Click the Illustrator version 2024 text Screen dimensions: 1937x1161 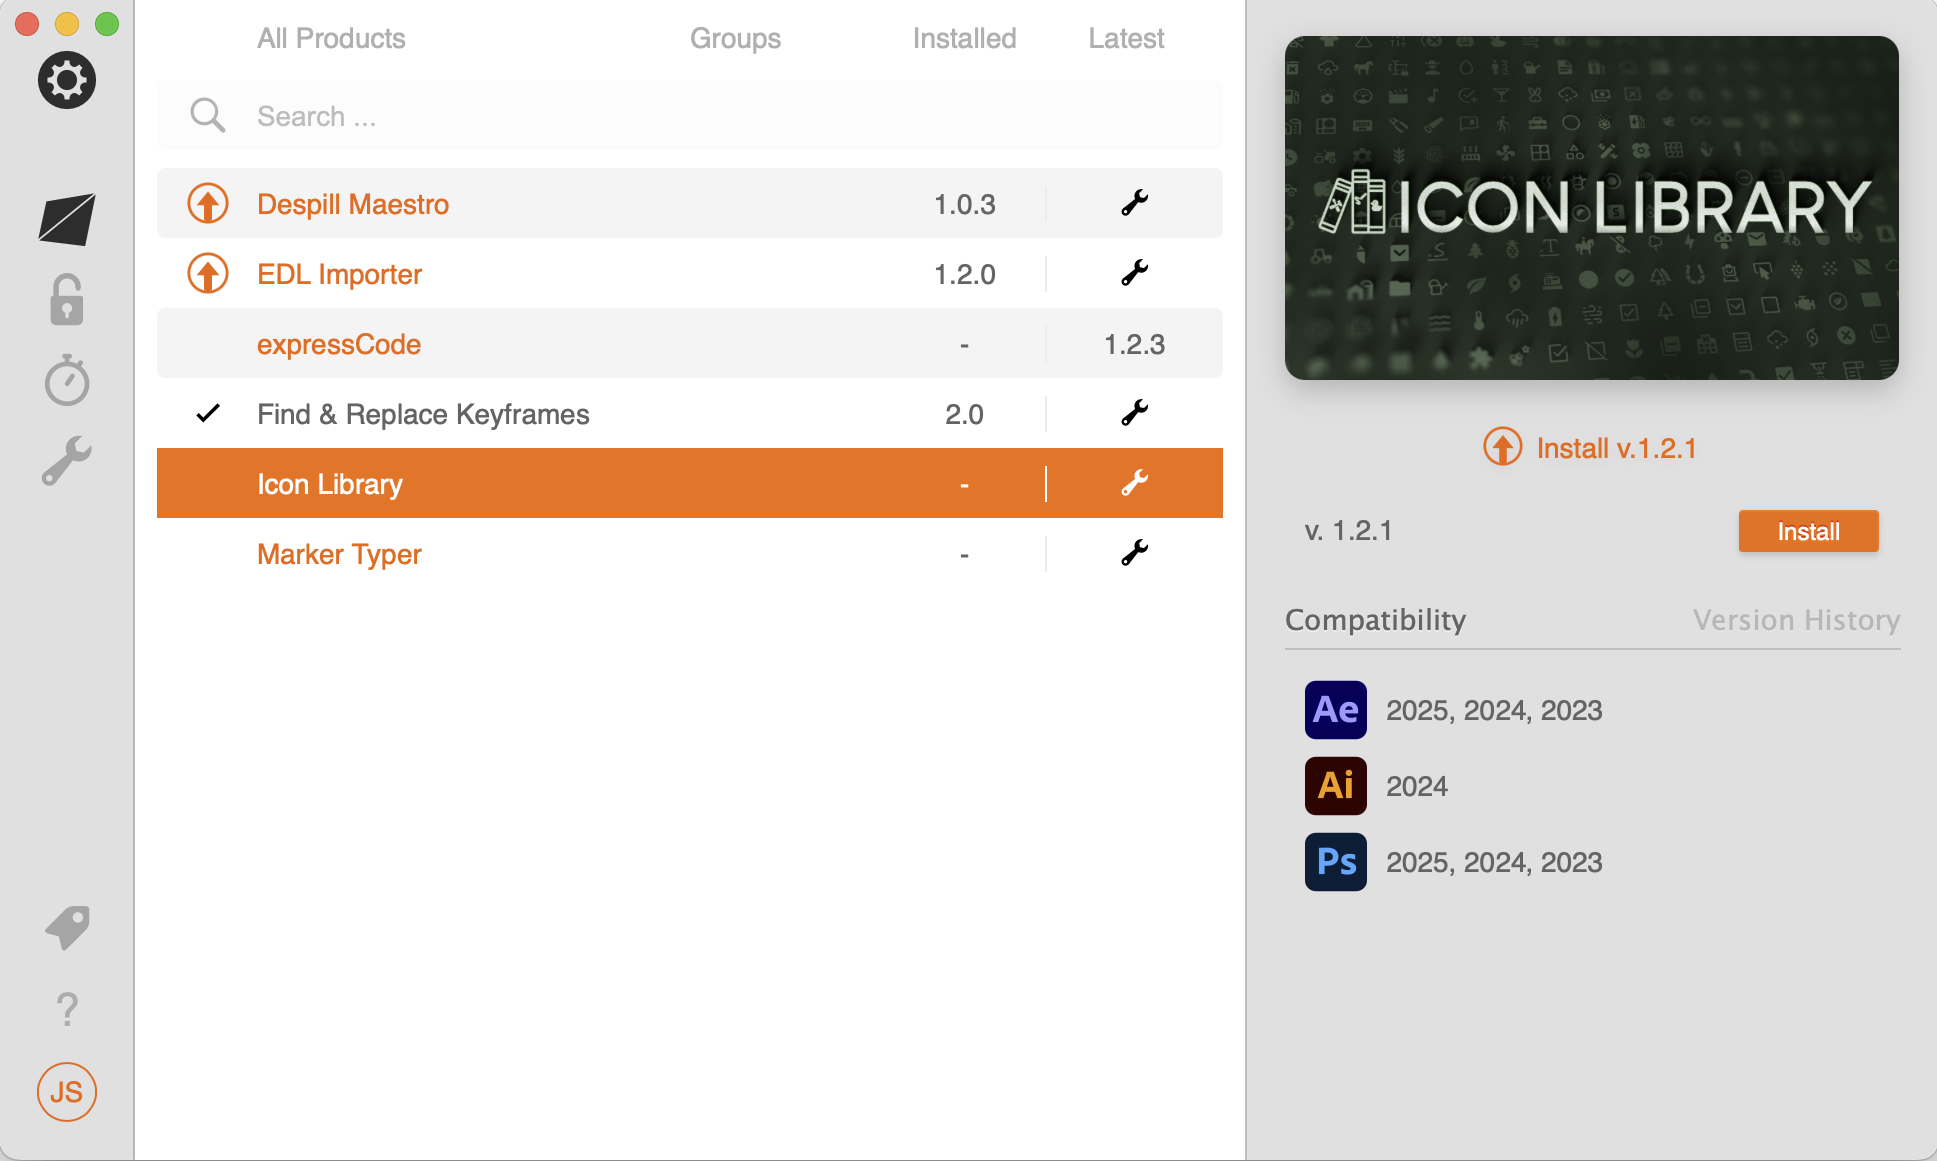tap(1416, 786)
